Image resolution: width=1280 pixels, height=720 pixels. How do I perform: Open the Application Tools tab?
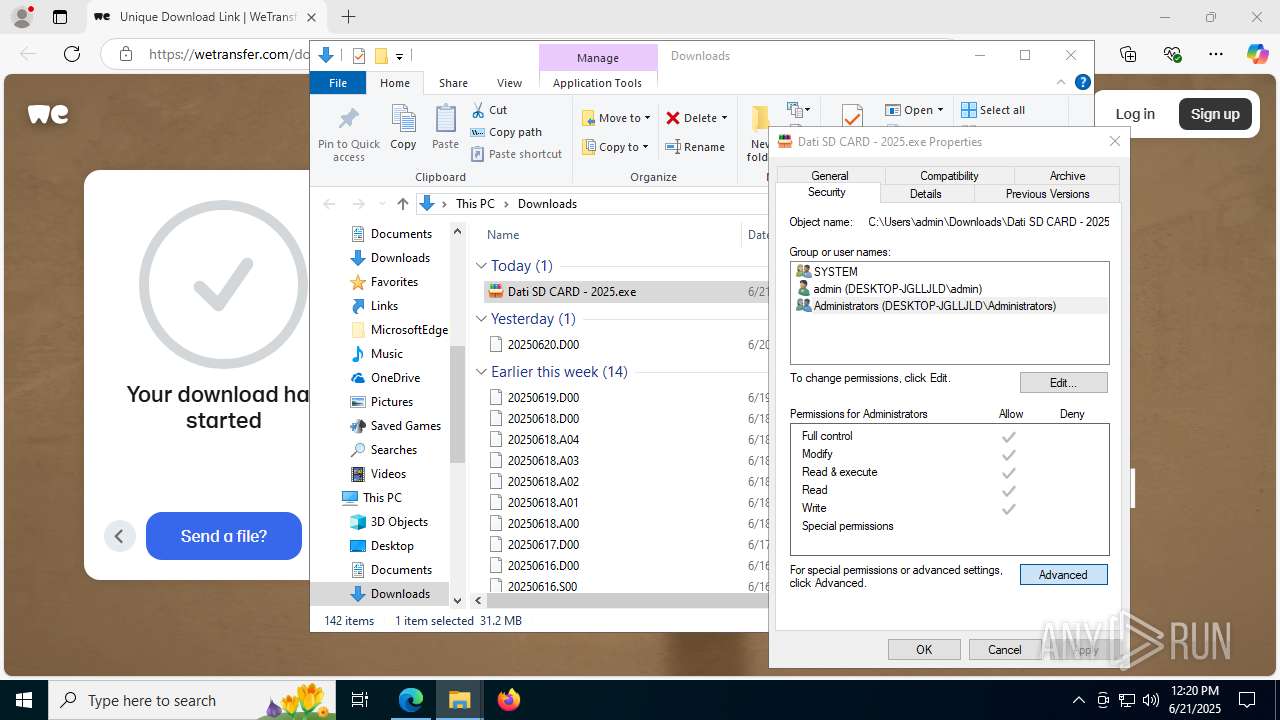click(597, 83)
